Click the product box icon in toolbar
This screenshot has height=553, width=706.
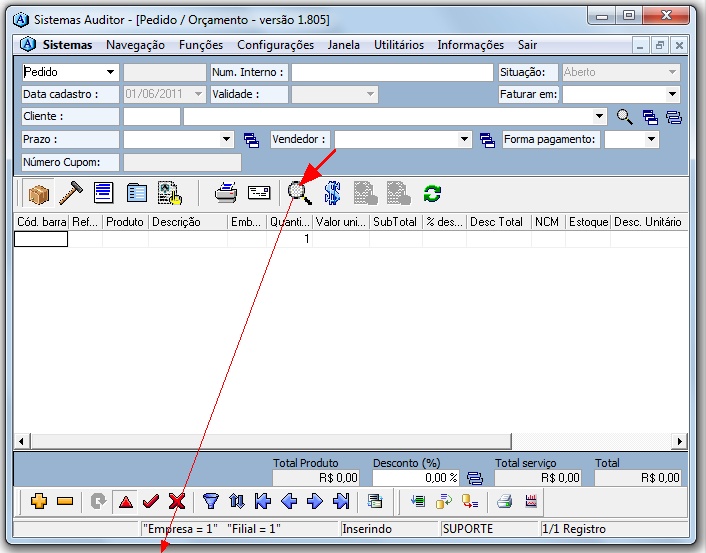click(39, 194)
